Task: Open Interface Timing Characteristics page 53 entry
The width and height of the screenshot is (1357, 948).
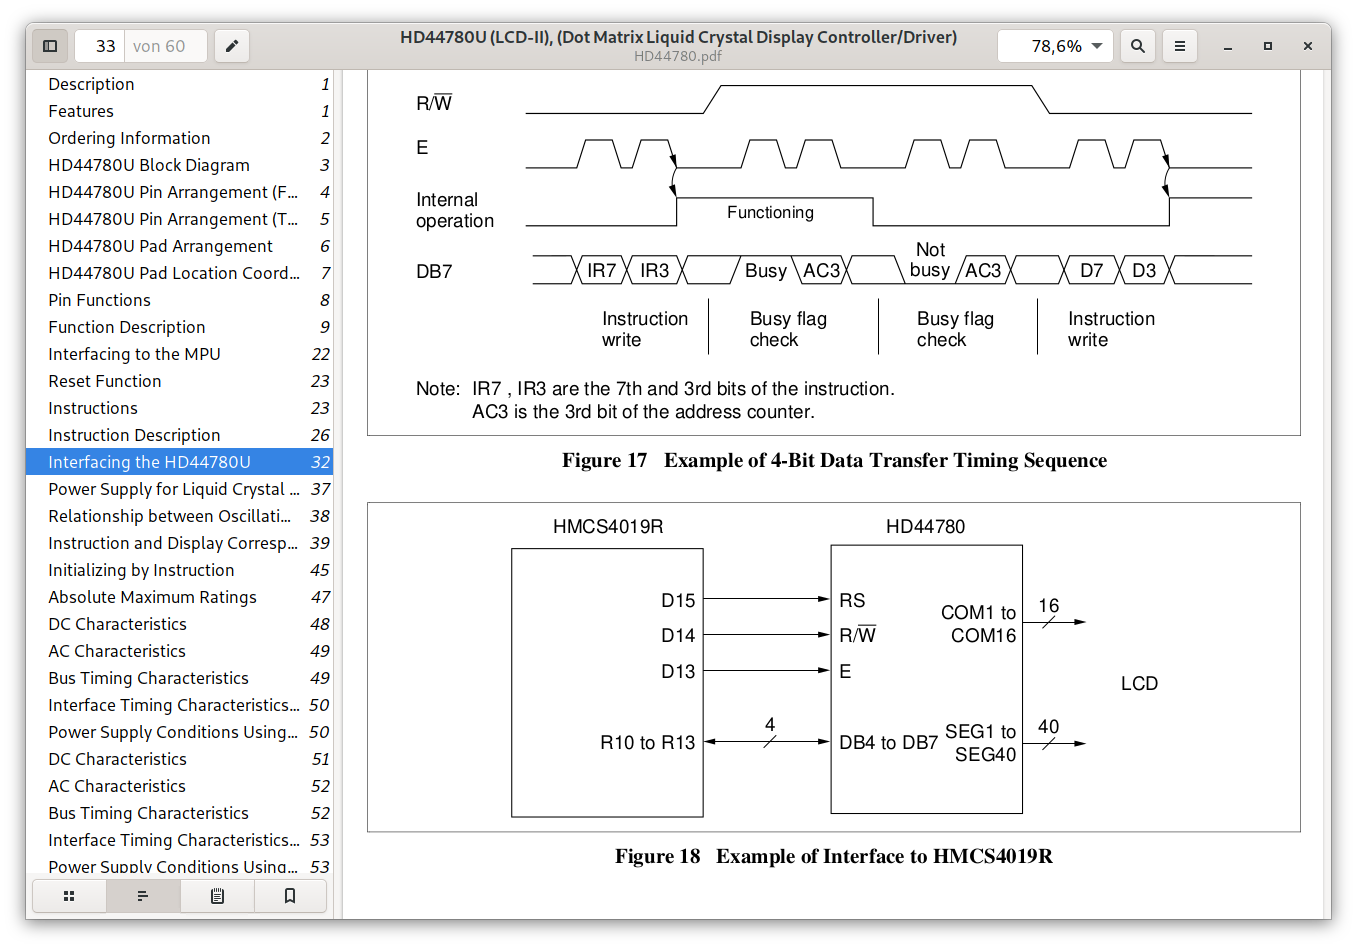Action: [x=179, y=840]
